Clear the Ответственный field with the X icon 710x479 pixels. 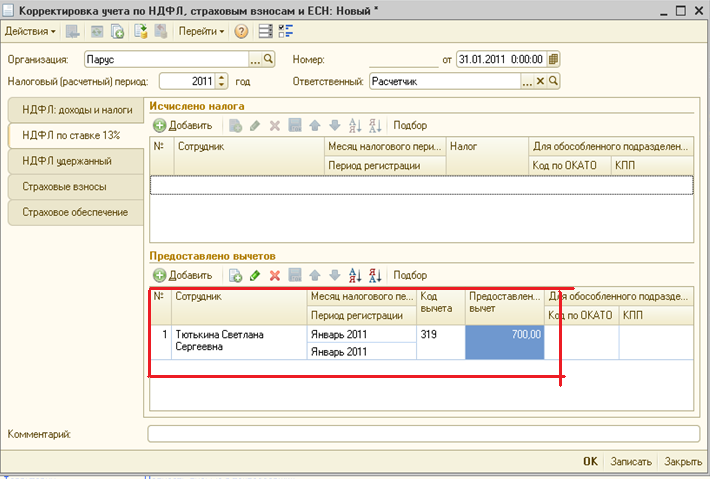(x=540, y=81)
